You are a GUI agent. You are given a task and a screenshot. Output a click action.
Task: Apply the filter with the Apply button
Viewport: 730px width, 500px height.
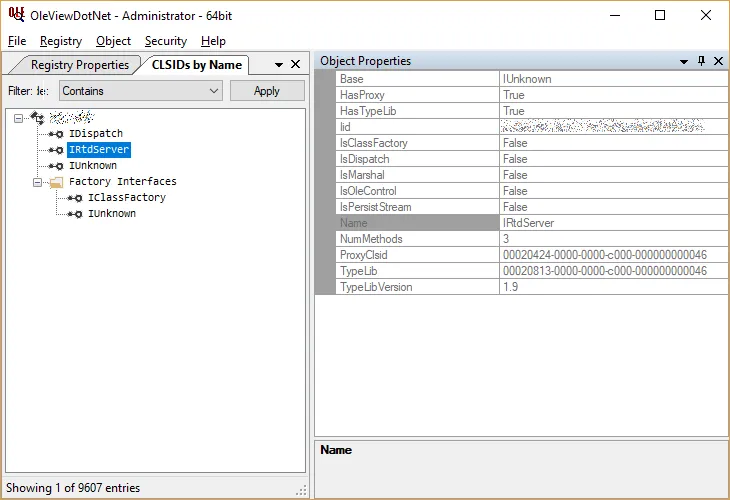267,91
